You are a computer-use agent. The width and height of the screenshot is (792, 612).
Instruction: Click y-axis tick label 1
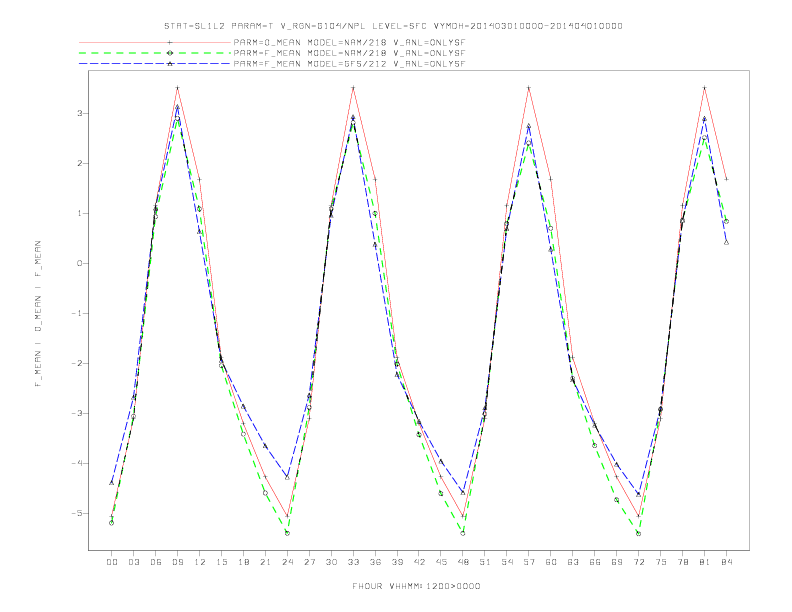click(79, 214)
